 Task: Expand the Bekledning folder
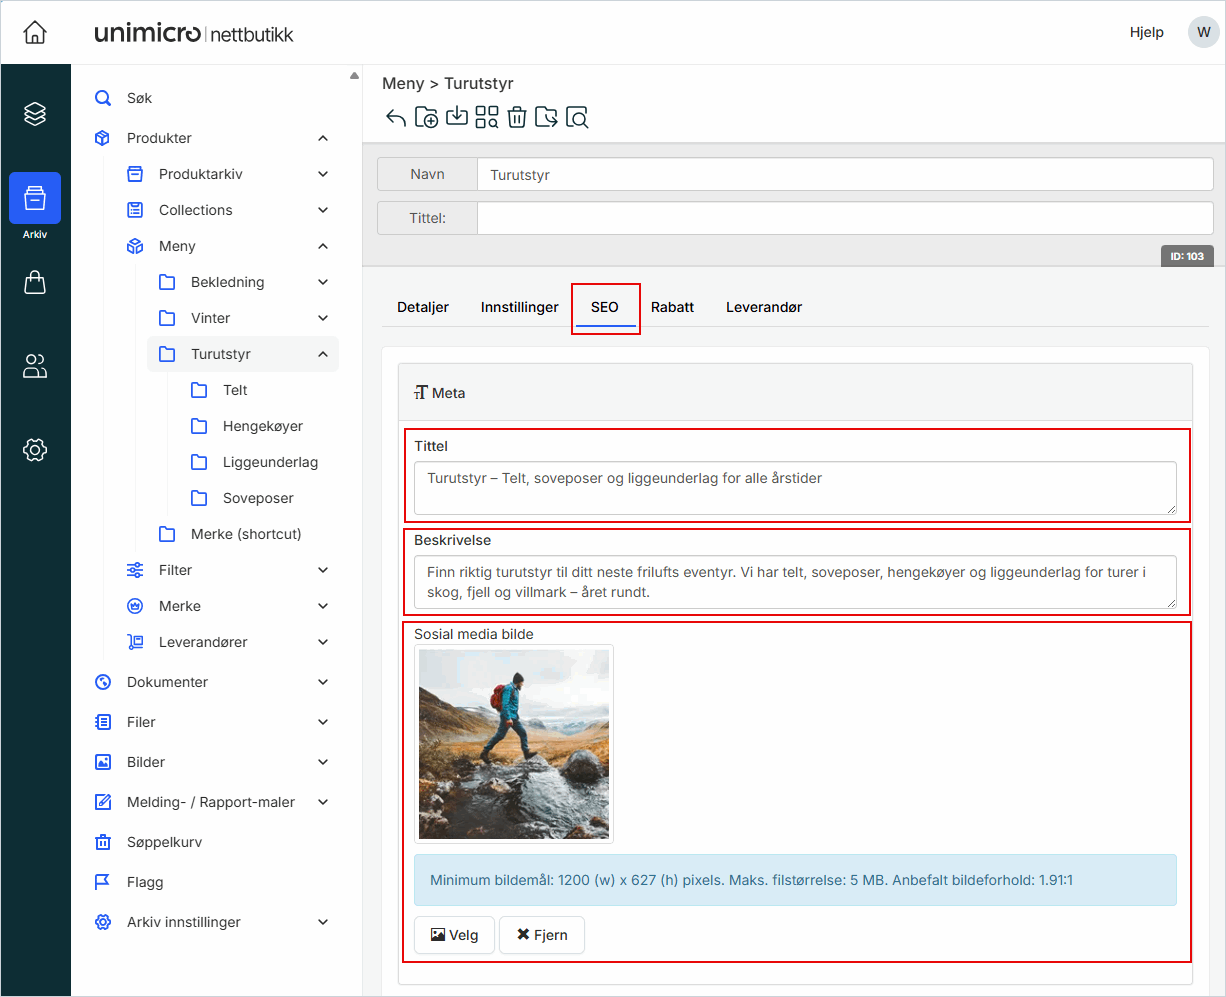323,282
